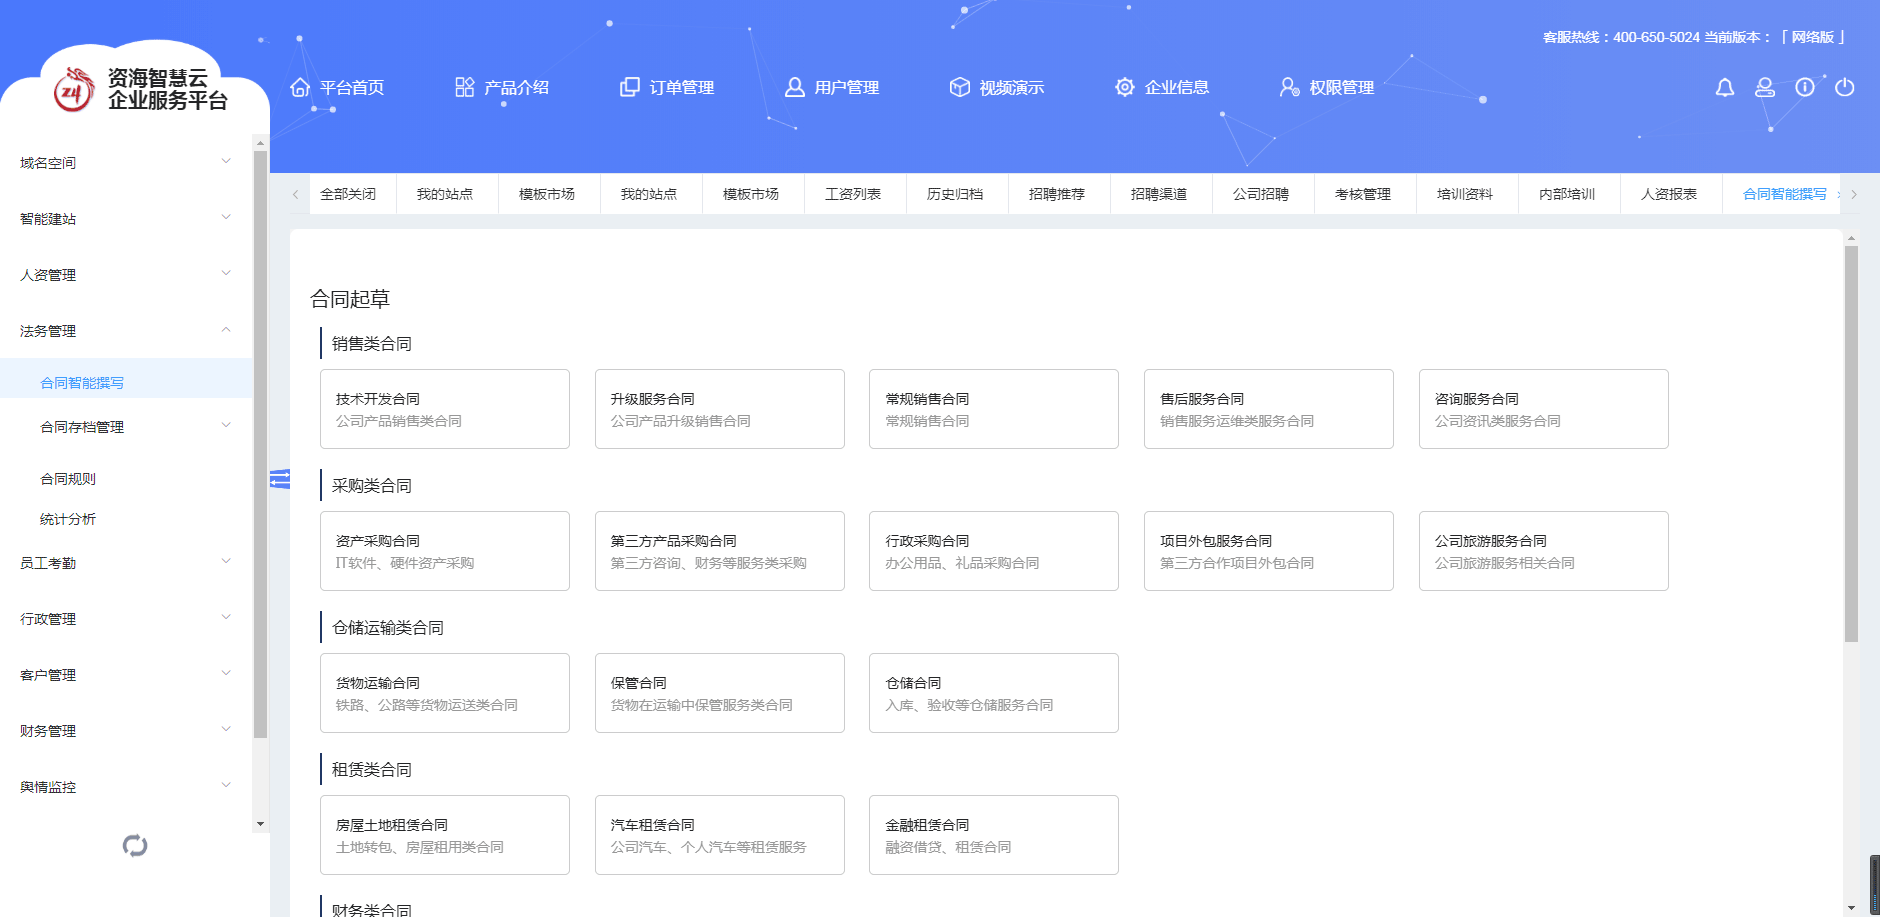Collapse the 法务管理 sidebar section
Image resolution: width=1880 pixels, height=917 pixels.
tap(125, 330)
